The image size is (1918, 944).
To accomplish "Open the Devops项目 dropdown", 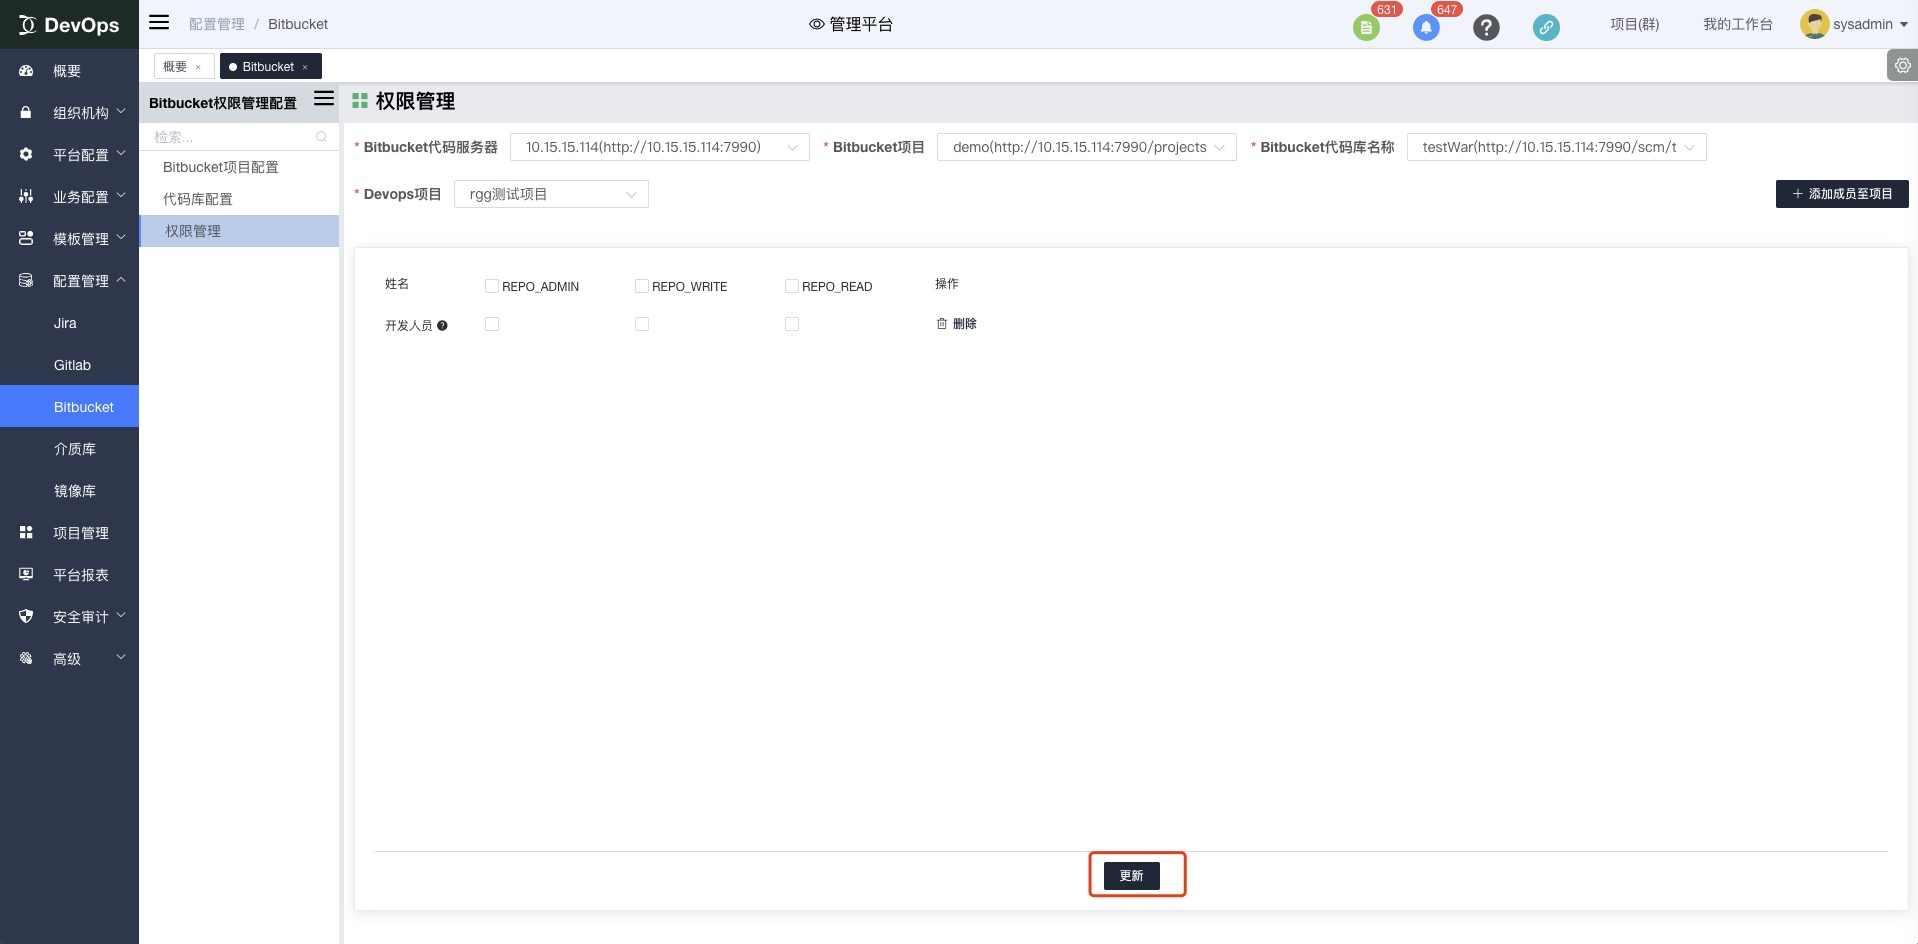I will [x=551, y=194].
